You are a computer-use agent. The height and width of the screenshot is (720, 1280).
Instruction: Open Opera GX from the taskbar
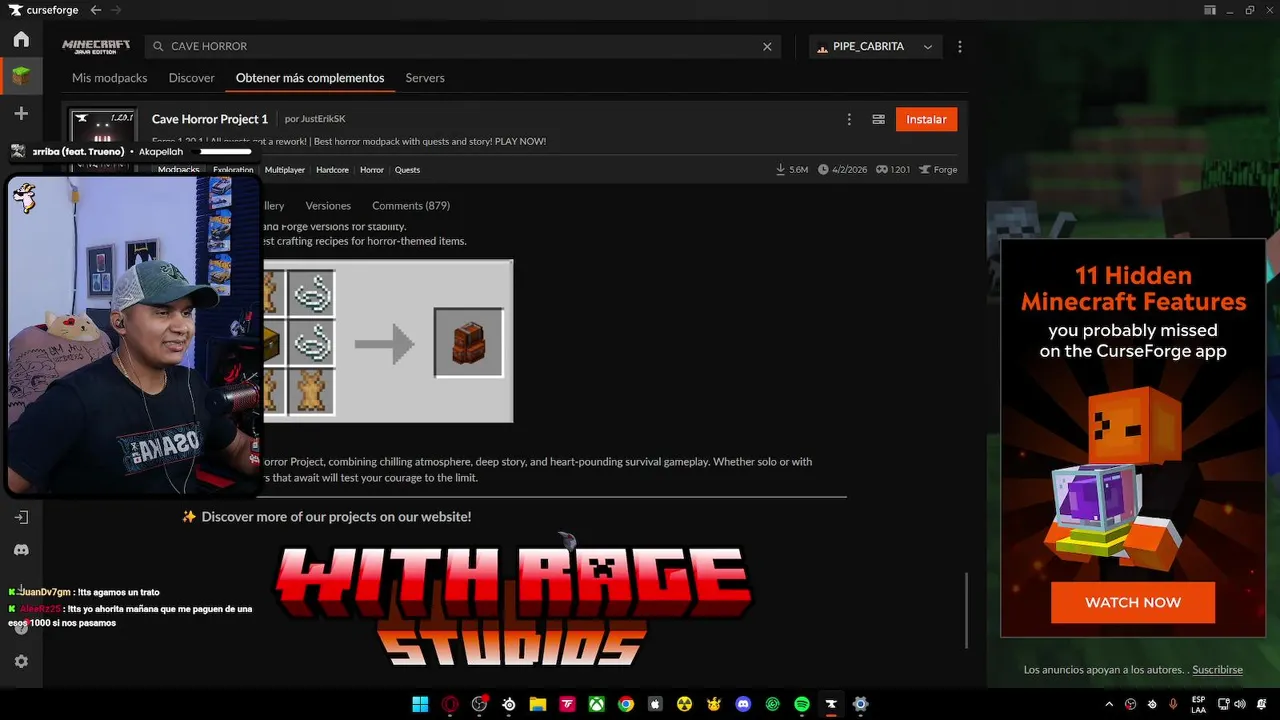point(450,704)
